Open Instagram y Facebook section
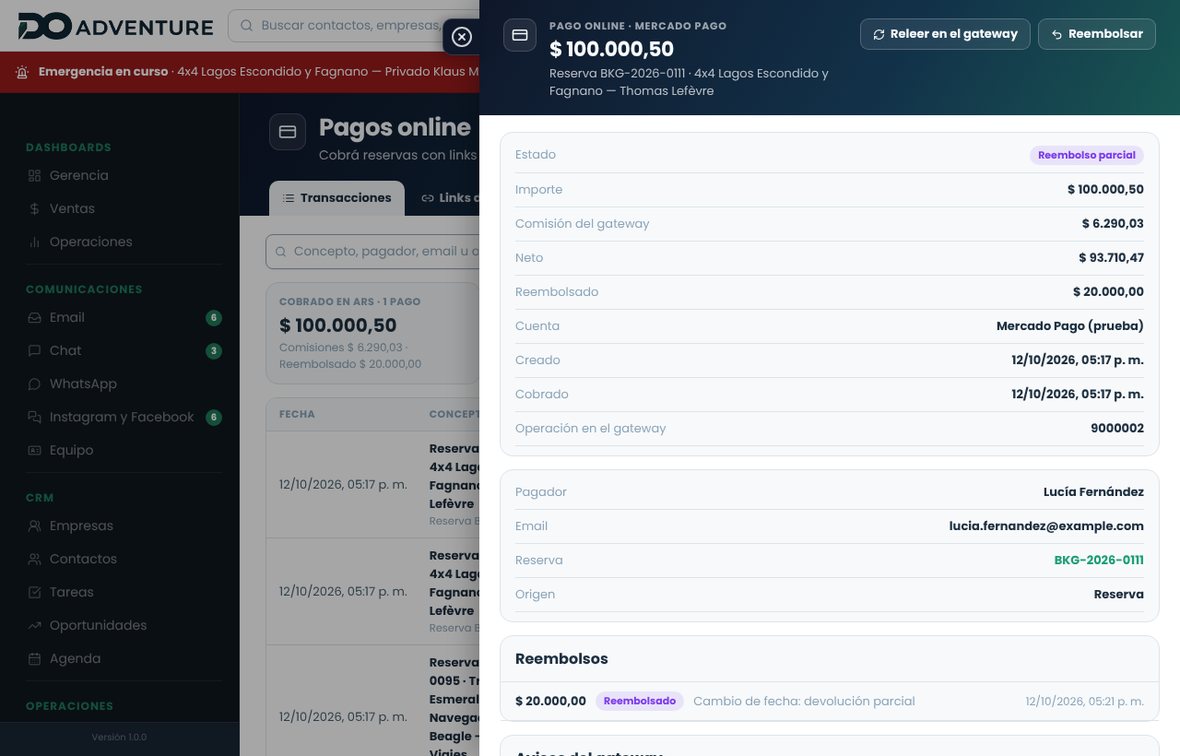1180x756 pixels. (x=124, y=417)
